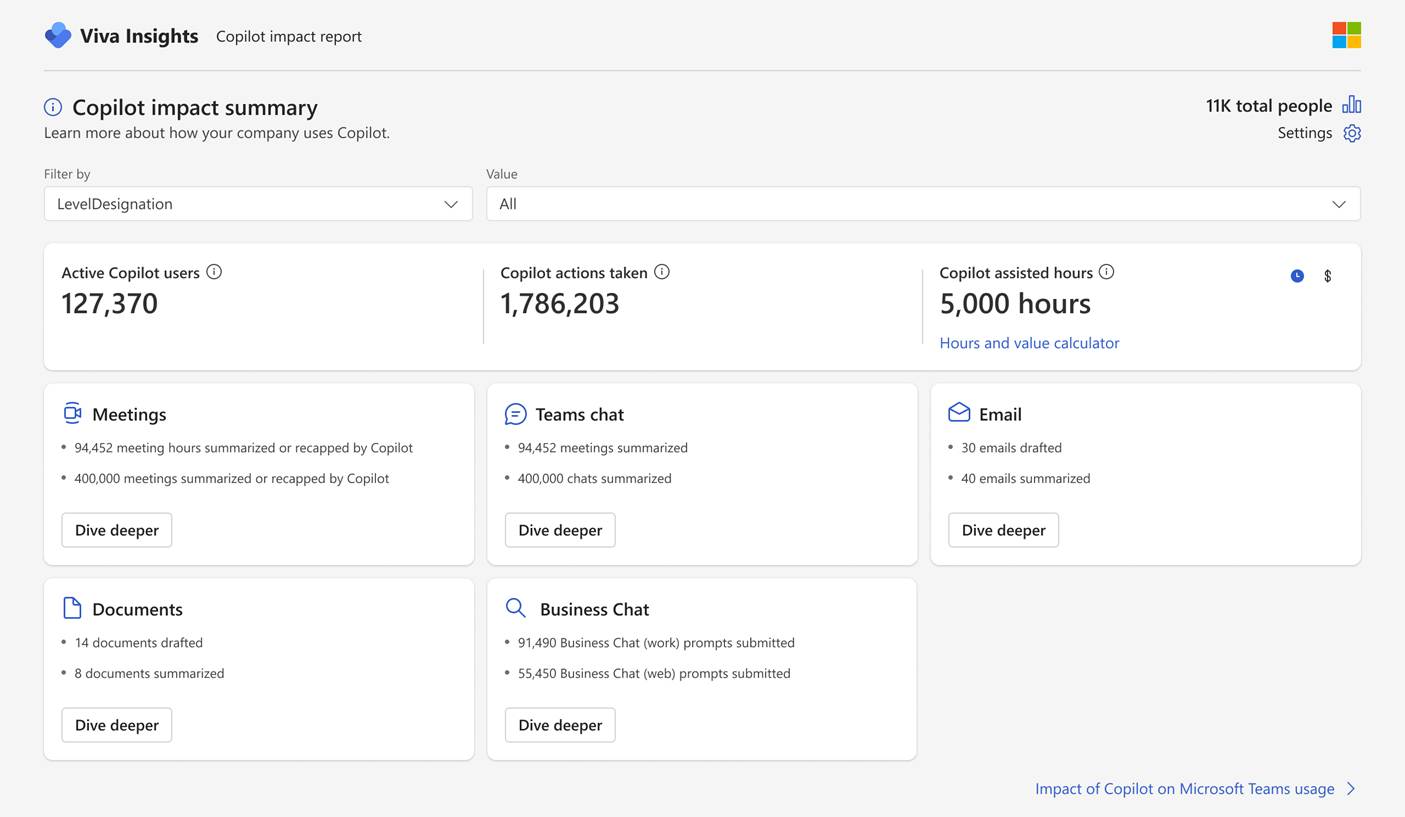Click Dive deeper in the Documents card
This screenshot has height=817, width=1405.
(x=117, y=725)
